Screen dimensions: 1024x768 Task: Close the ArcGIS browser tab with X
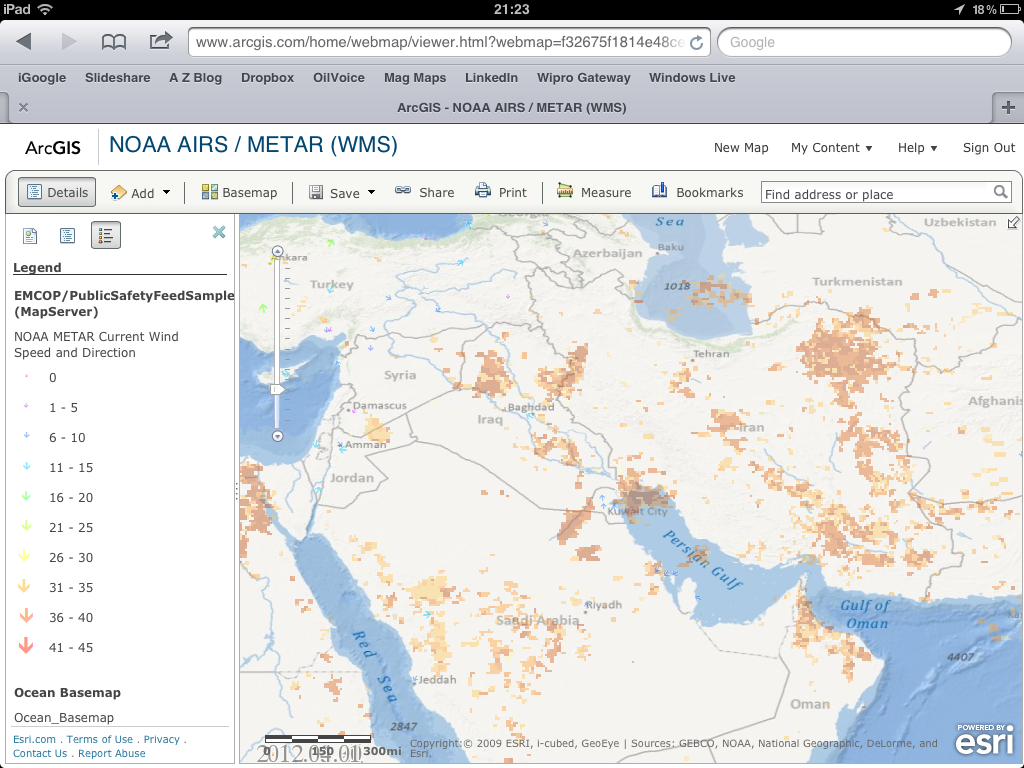point(24,107)
